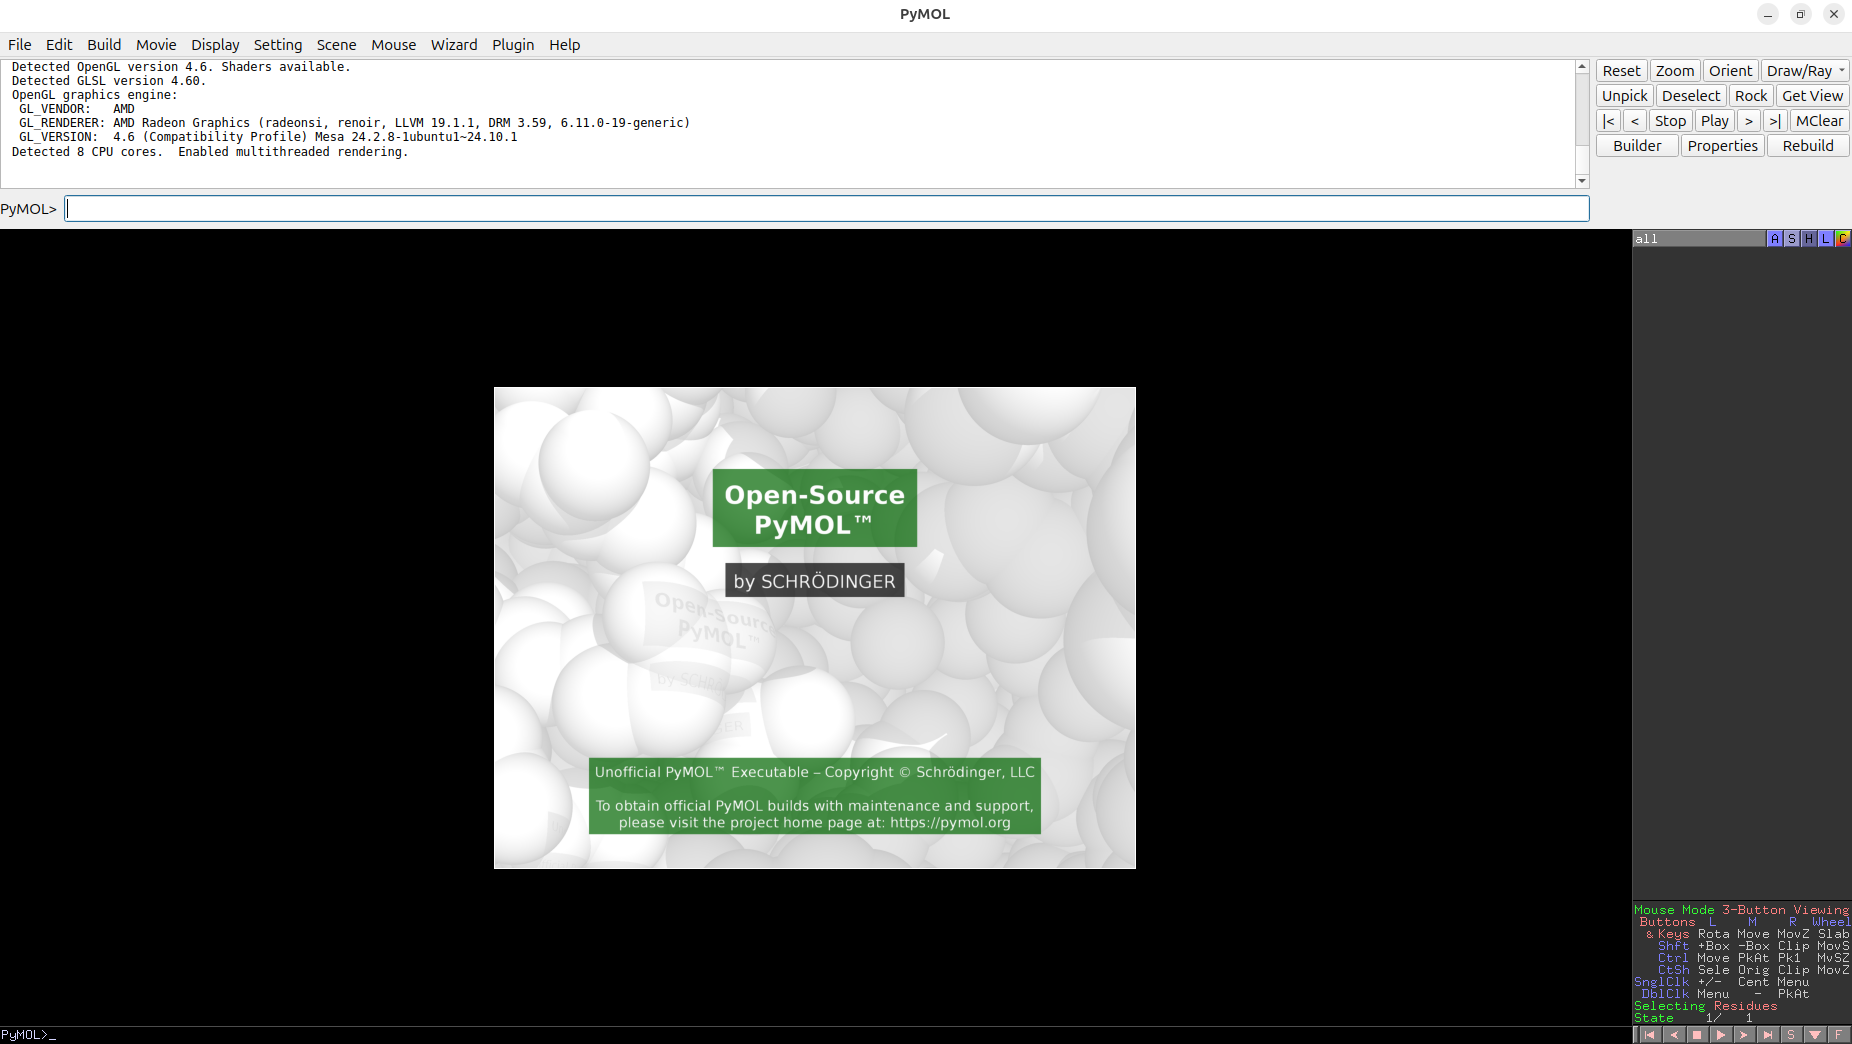Image resolution: width=1852 pixels, height=1044 pixels.
Task: Open the Setting menu
Action: click(278, 45)
